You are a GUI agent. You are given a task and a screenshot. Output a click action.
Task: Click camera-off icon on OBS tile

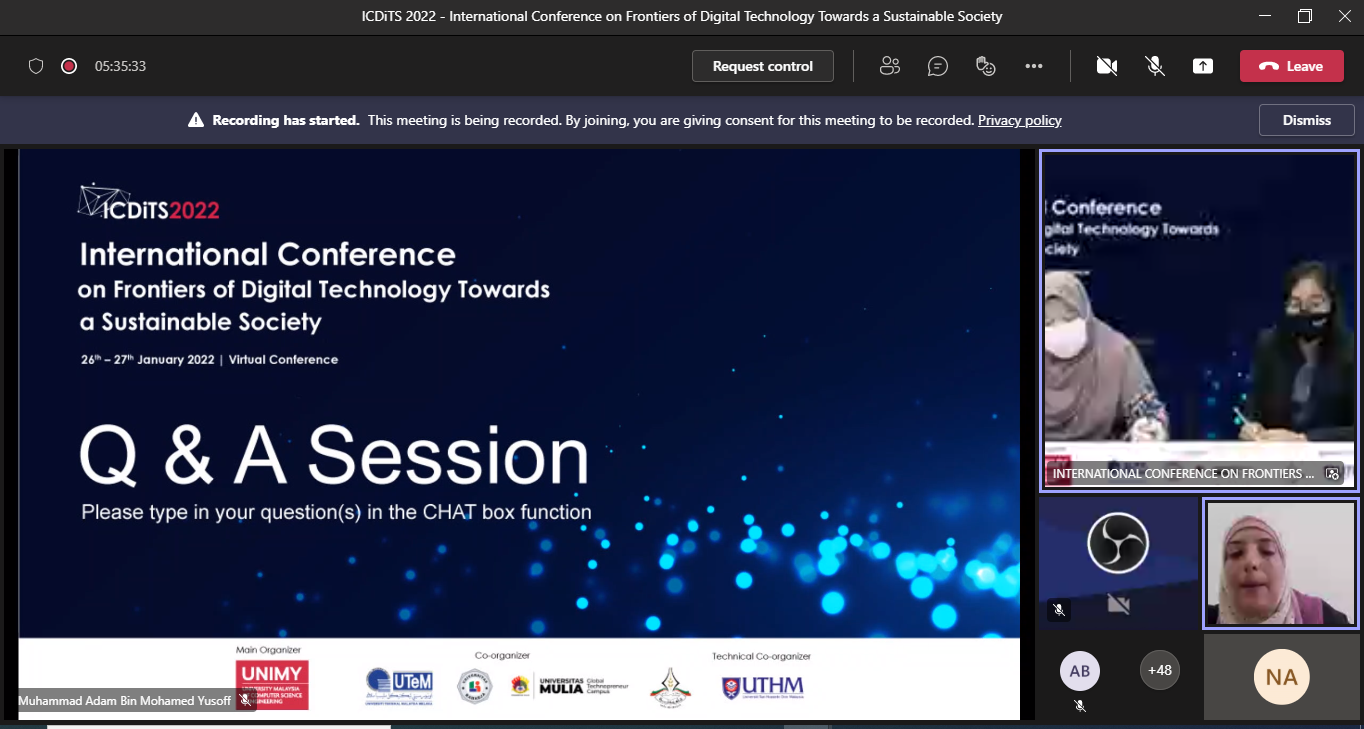pos(1118,604)
